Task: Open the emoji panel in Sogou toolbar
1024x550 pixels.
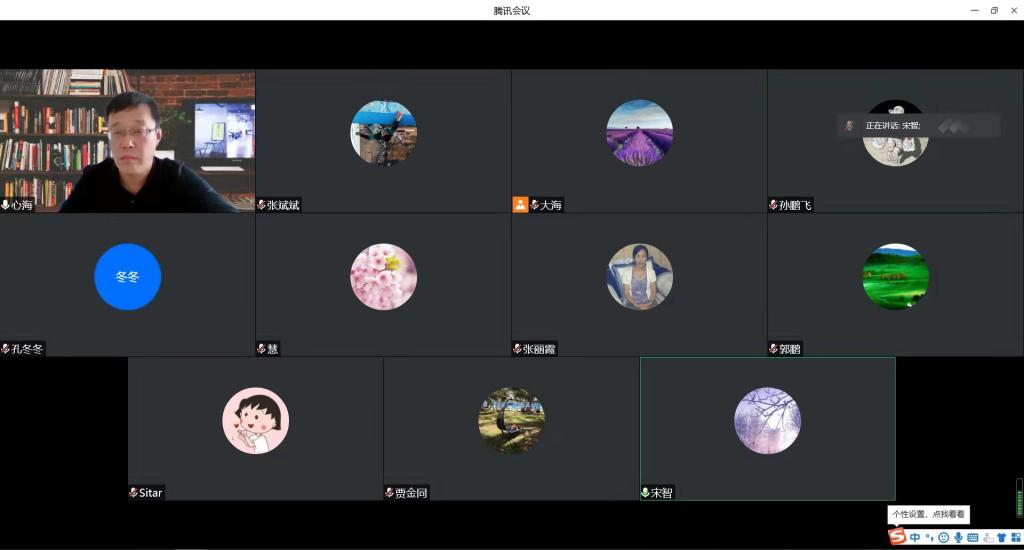Action: [x=943, y=538]
